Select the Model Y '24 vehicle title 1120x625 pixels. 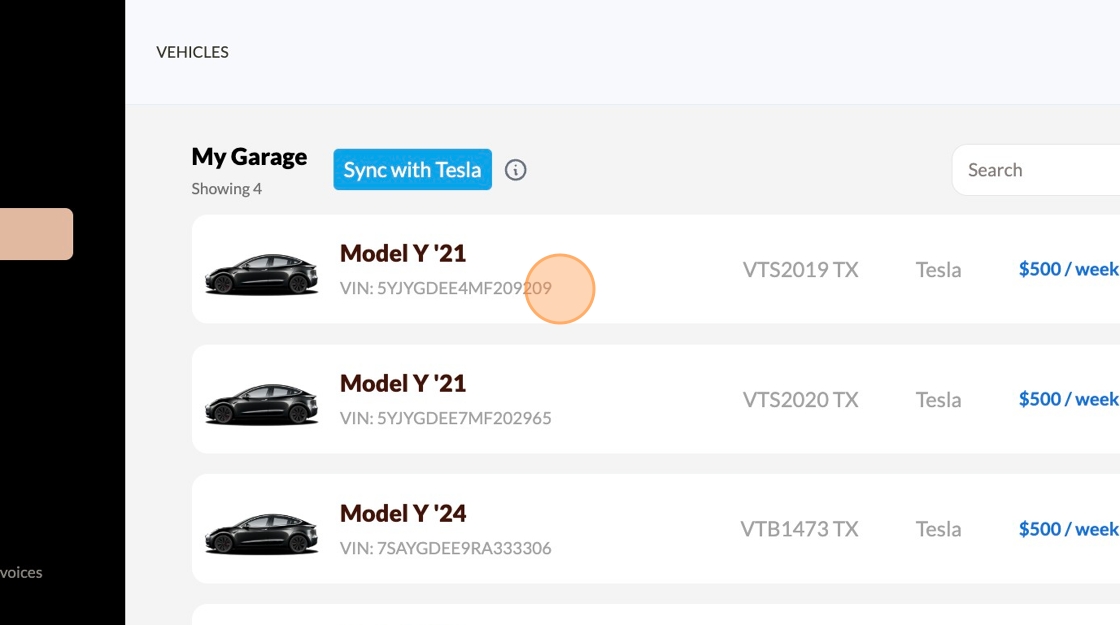403,513
